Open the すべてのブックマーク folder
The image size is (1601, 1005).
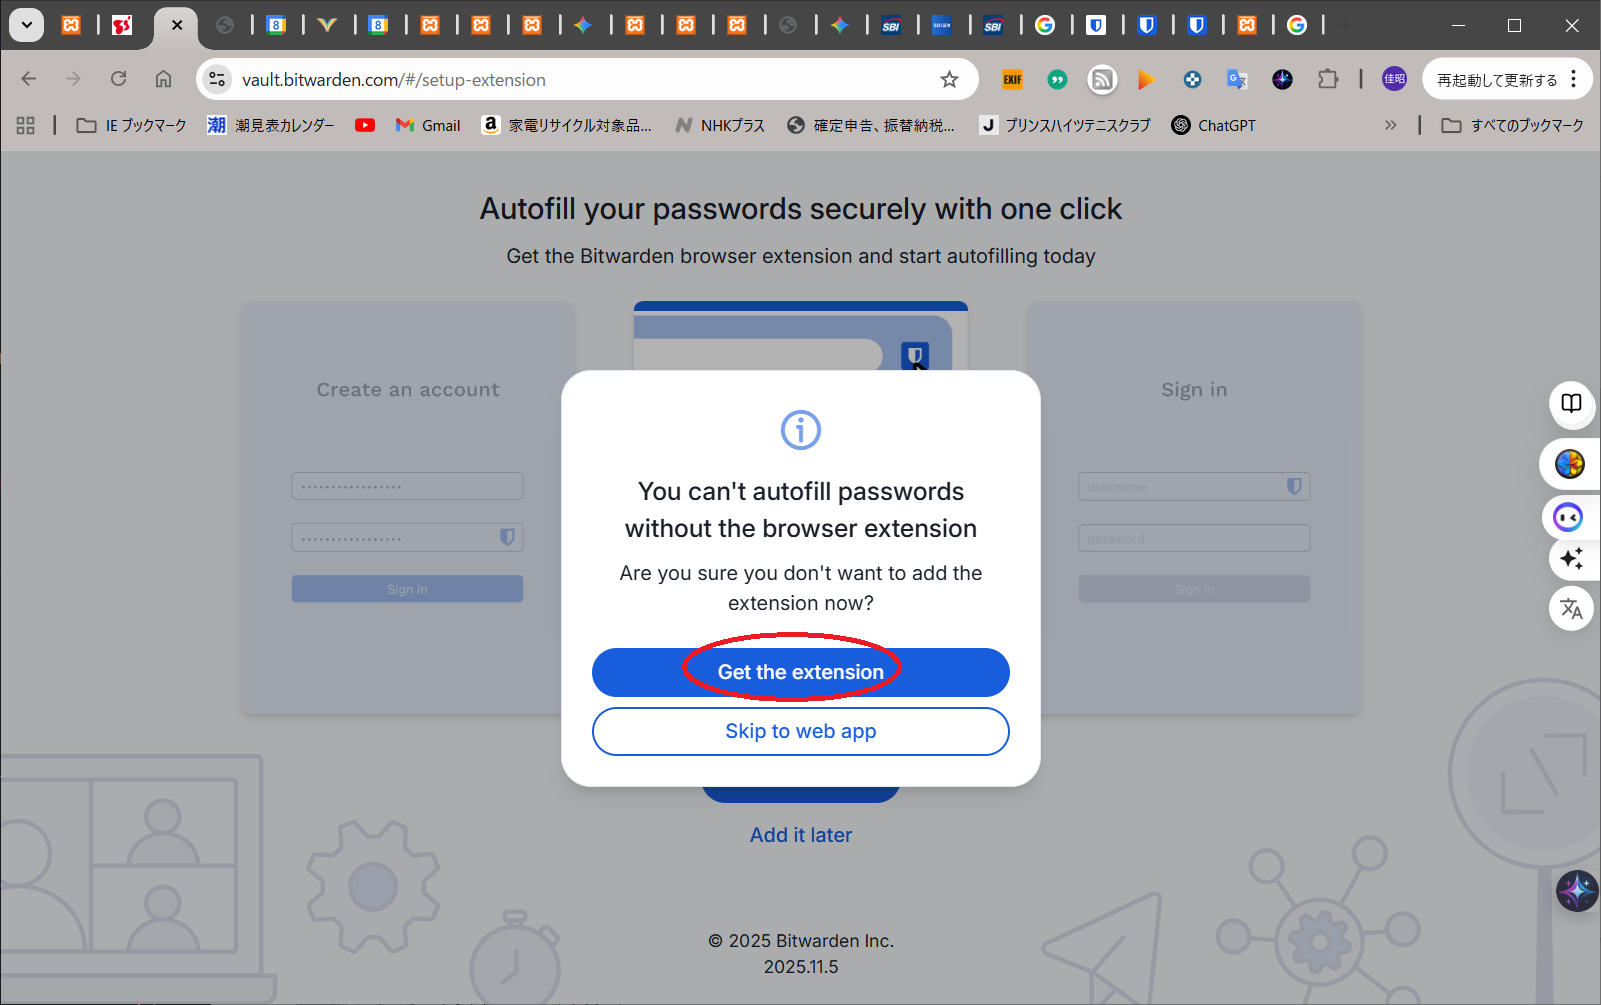tap(1512, 125)
